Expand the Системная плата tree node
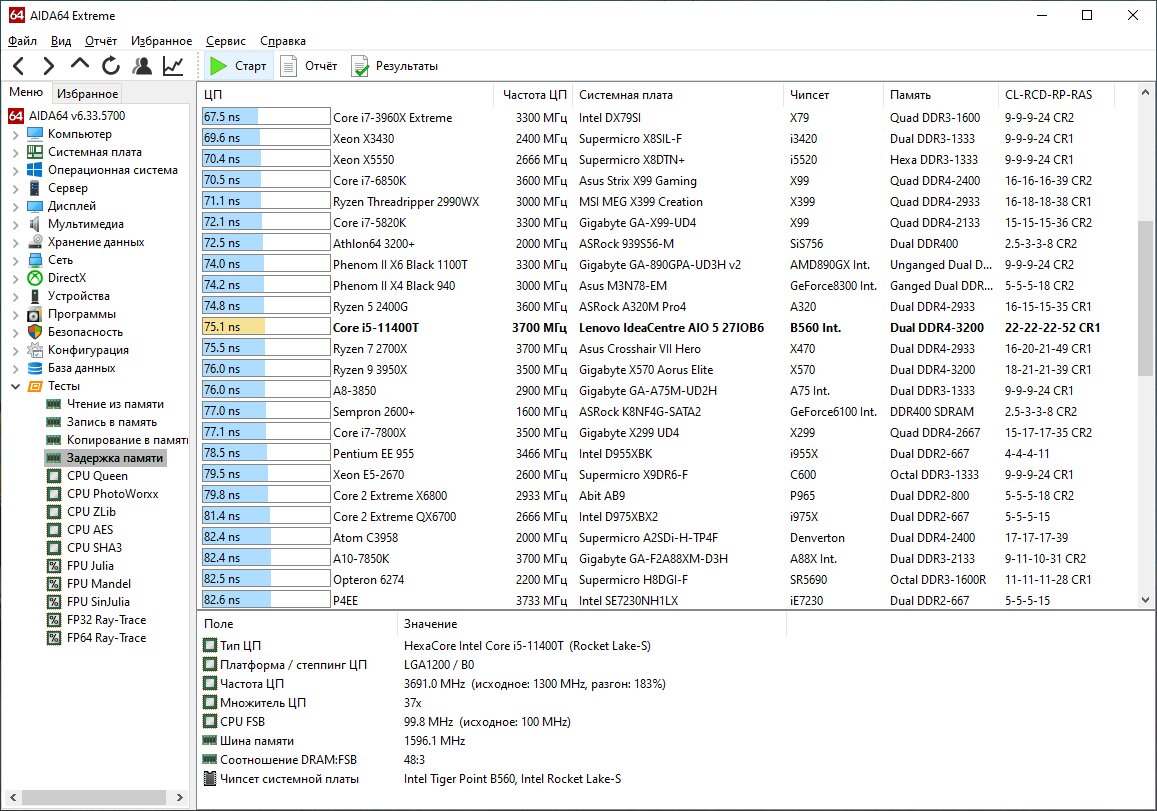 pyautogui.click(x=15, y=152)
